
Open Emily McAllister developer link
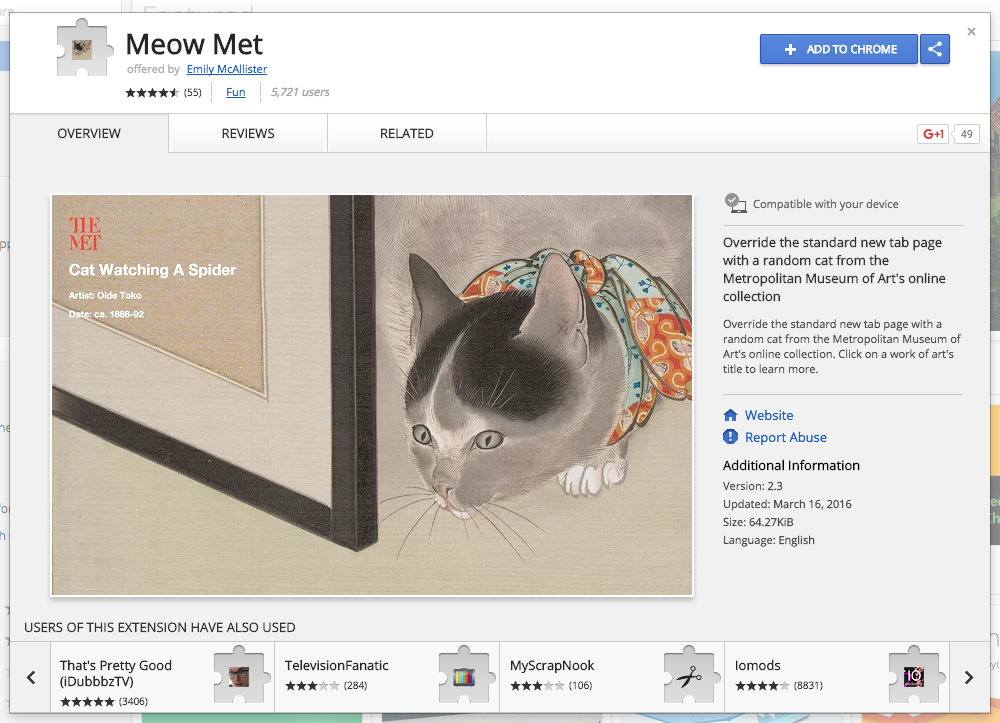(x=227, y=69)
